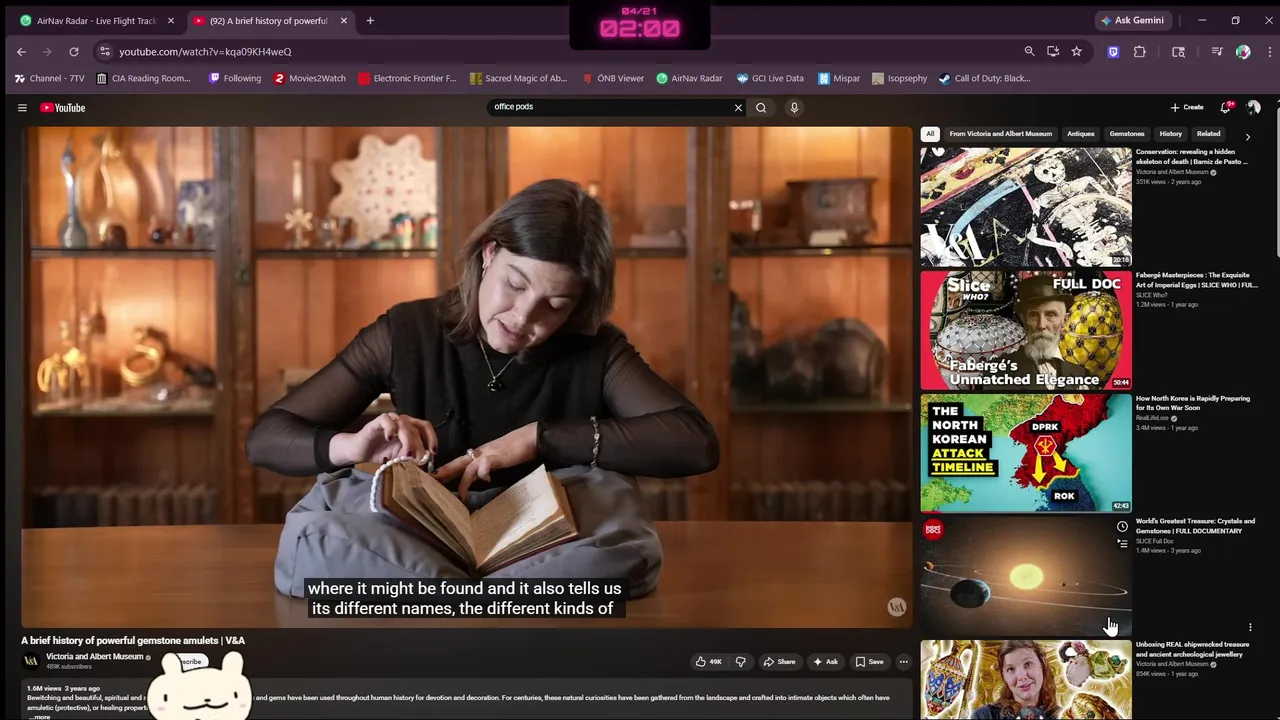Show more filter chips with the right arrow
1280x720 pixels.
[1247, 136]
